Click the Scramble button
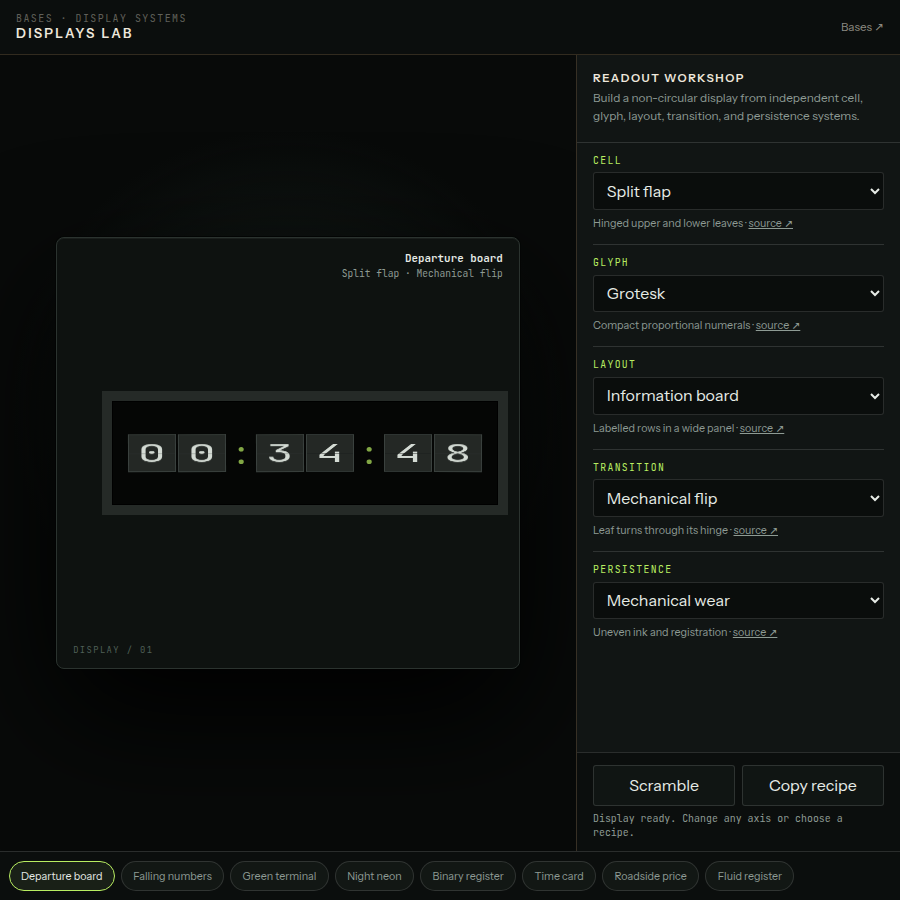Screen dimensions: 900x900 tap(664, 785)
